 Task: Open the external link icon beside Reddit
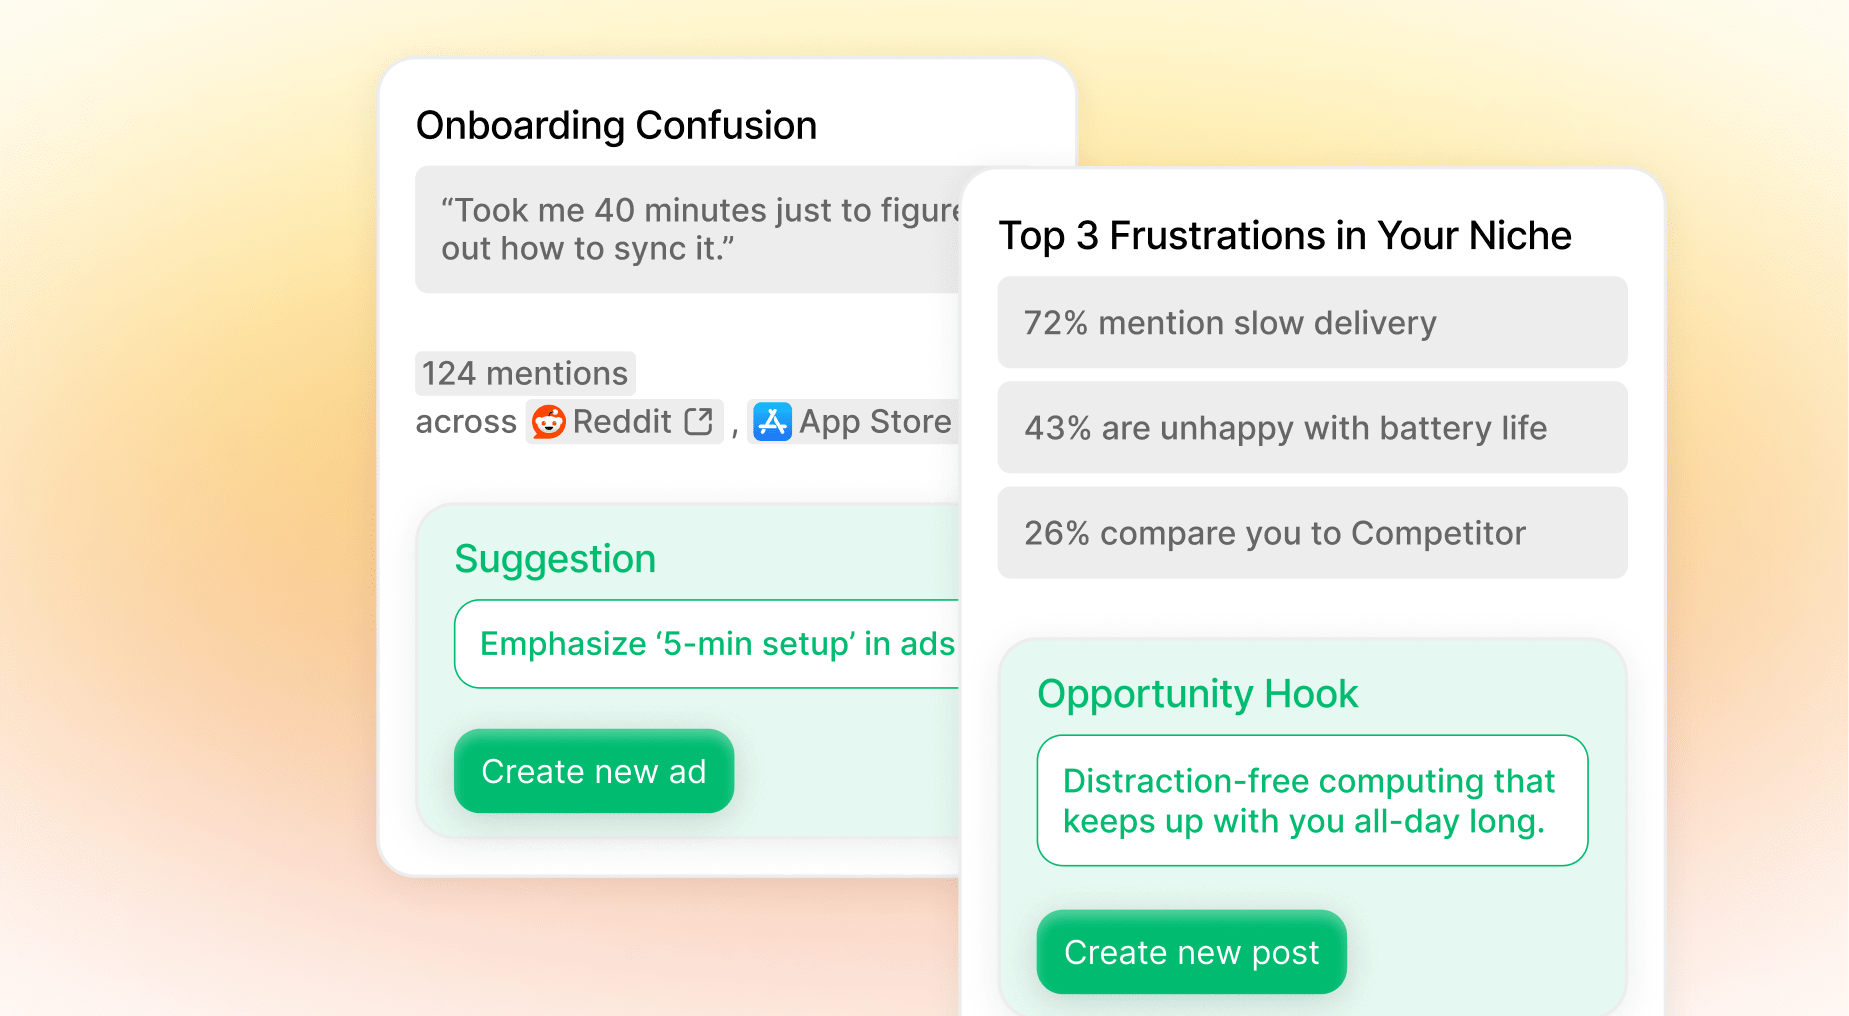699,422
